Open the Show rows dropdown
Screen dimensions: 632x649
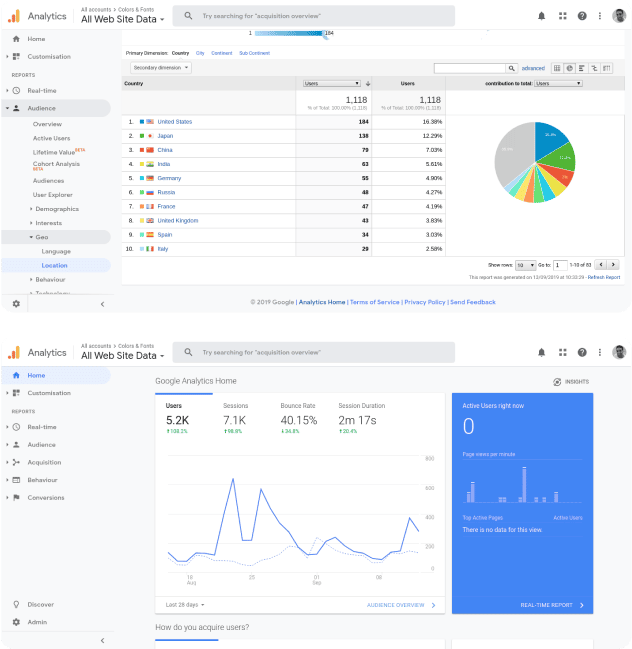pyautogui.click(x=525, y=265)
